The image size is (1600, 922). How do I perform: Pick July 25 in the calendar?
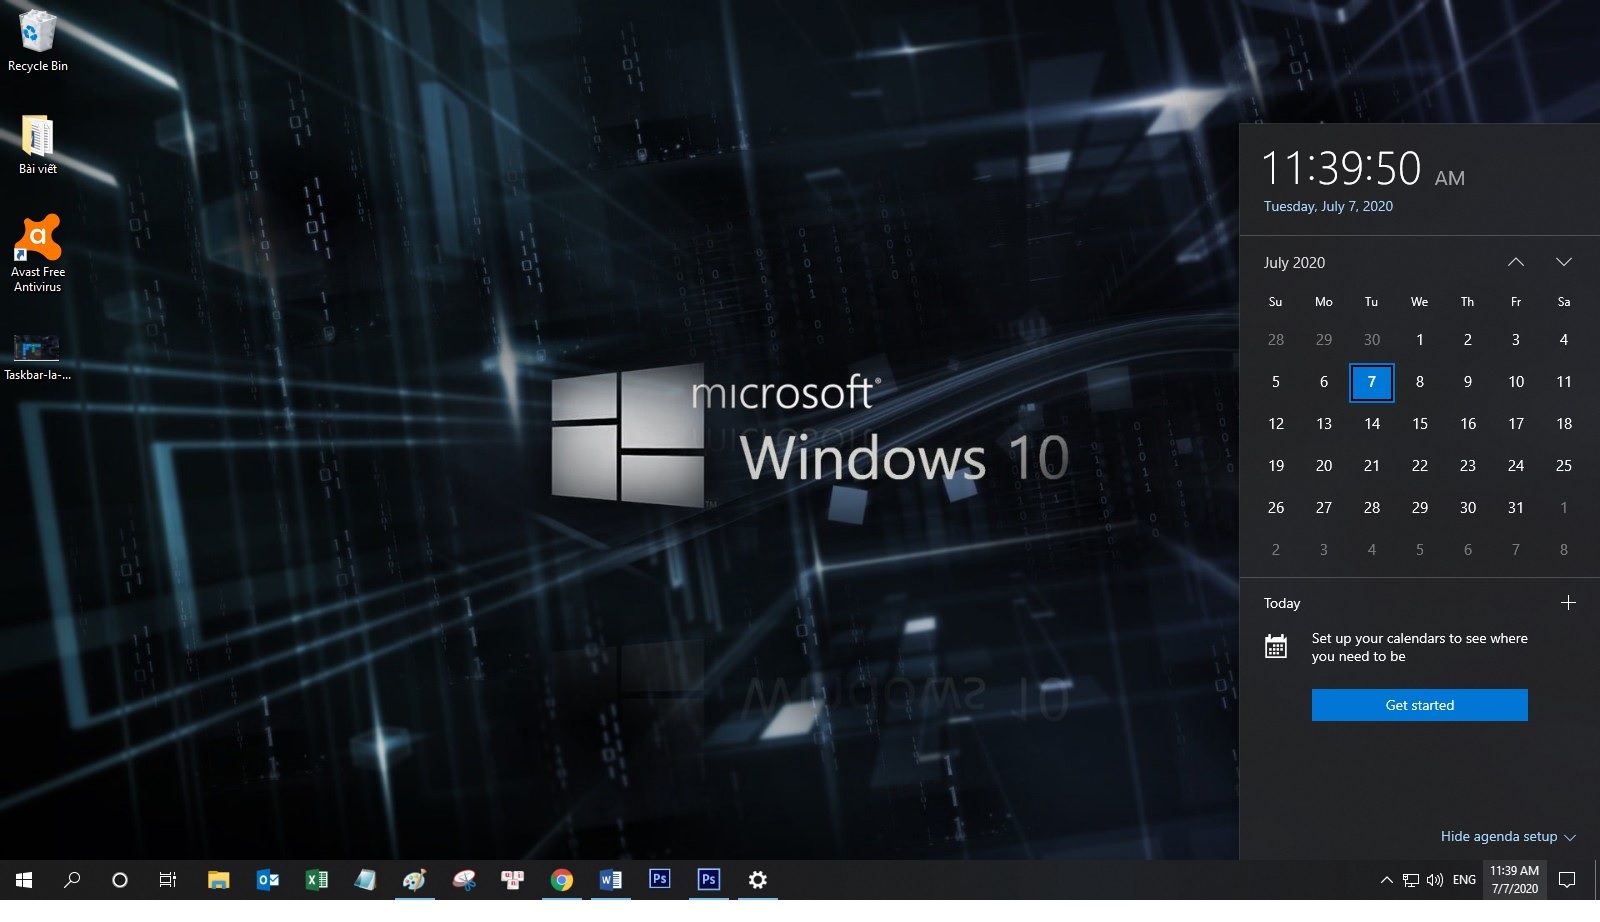click(1564, 466)
